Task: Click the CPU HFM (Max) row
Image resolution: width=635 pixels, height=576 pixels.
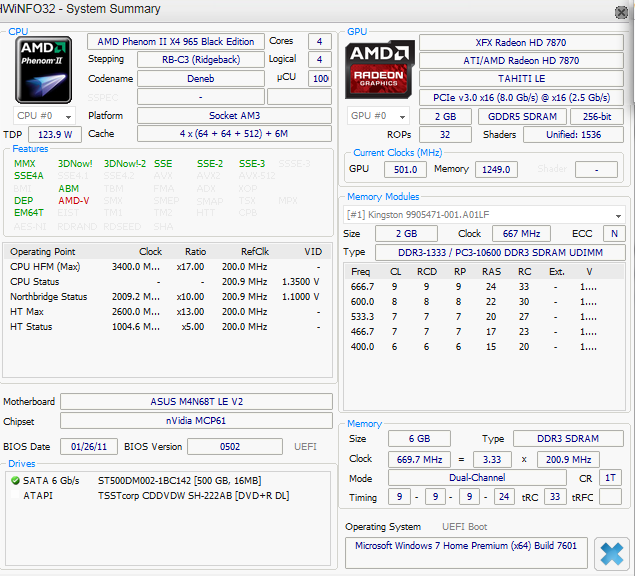Action: pos(167,267)
